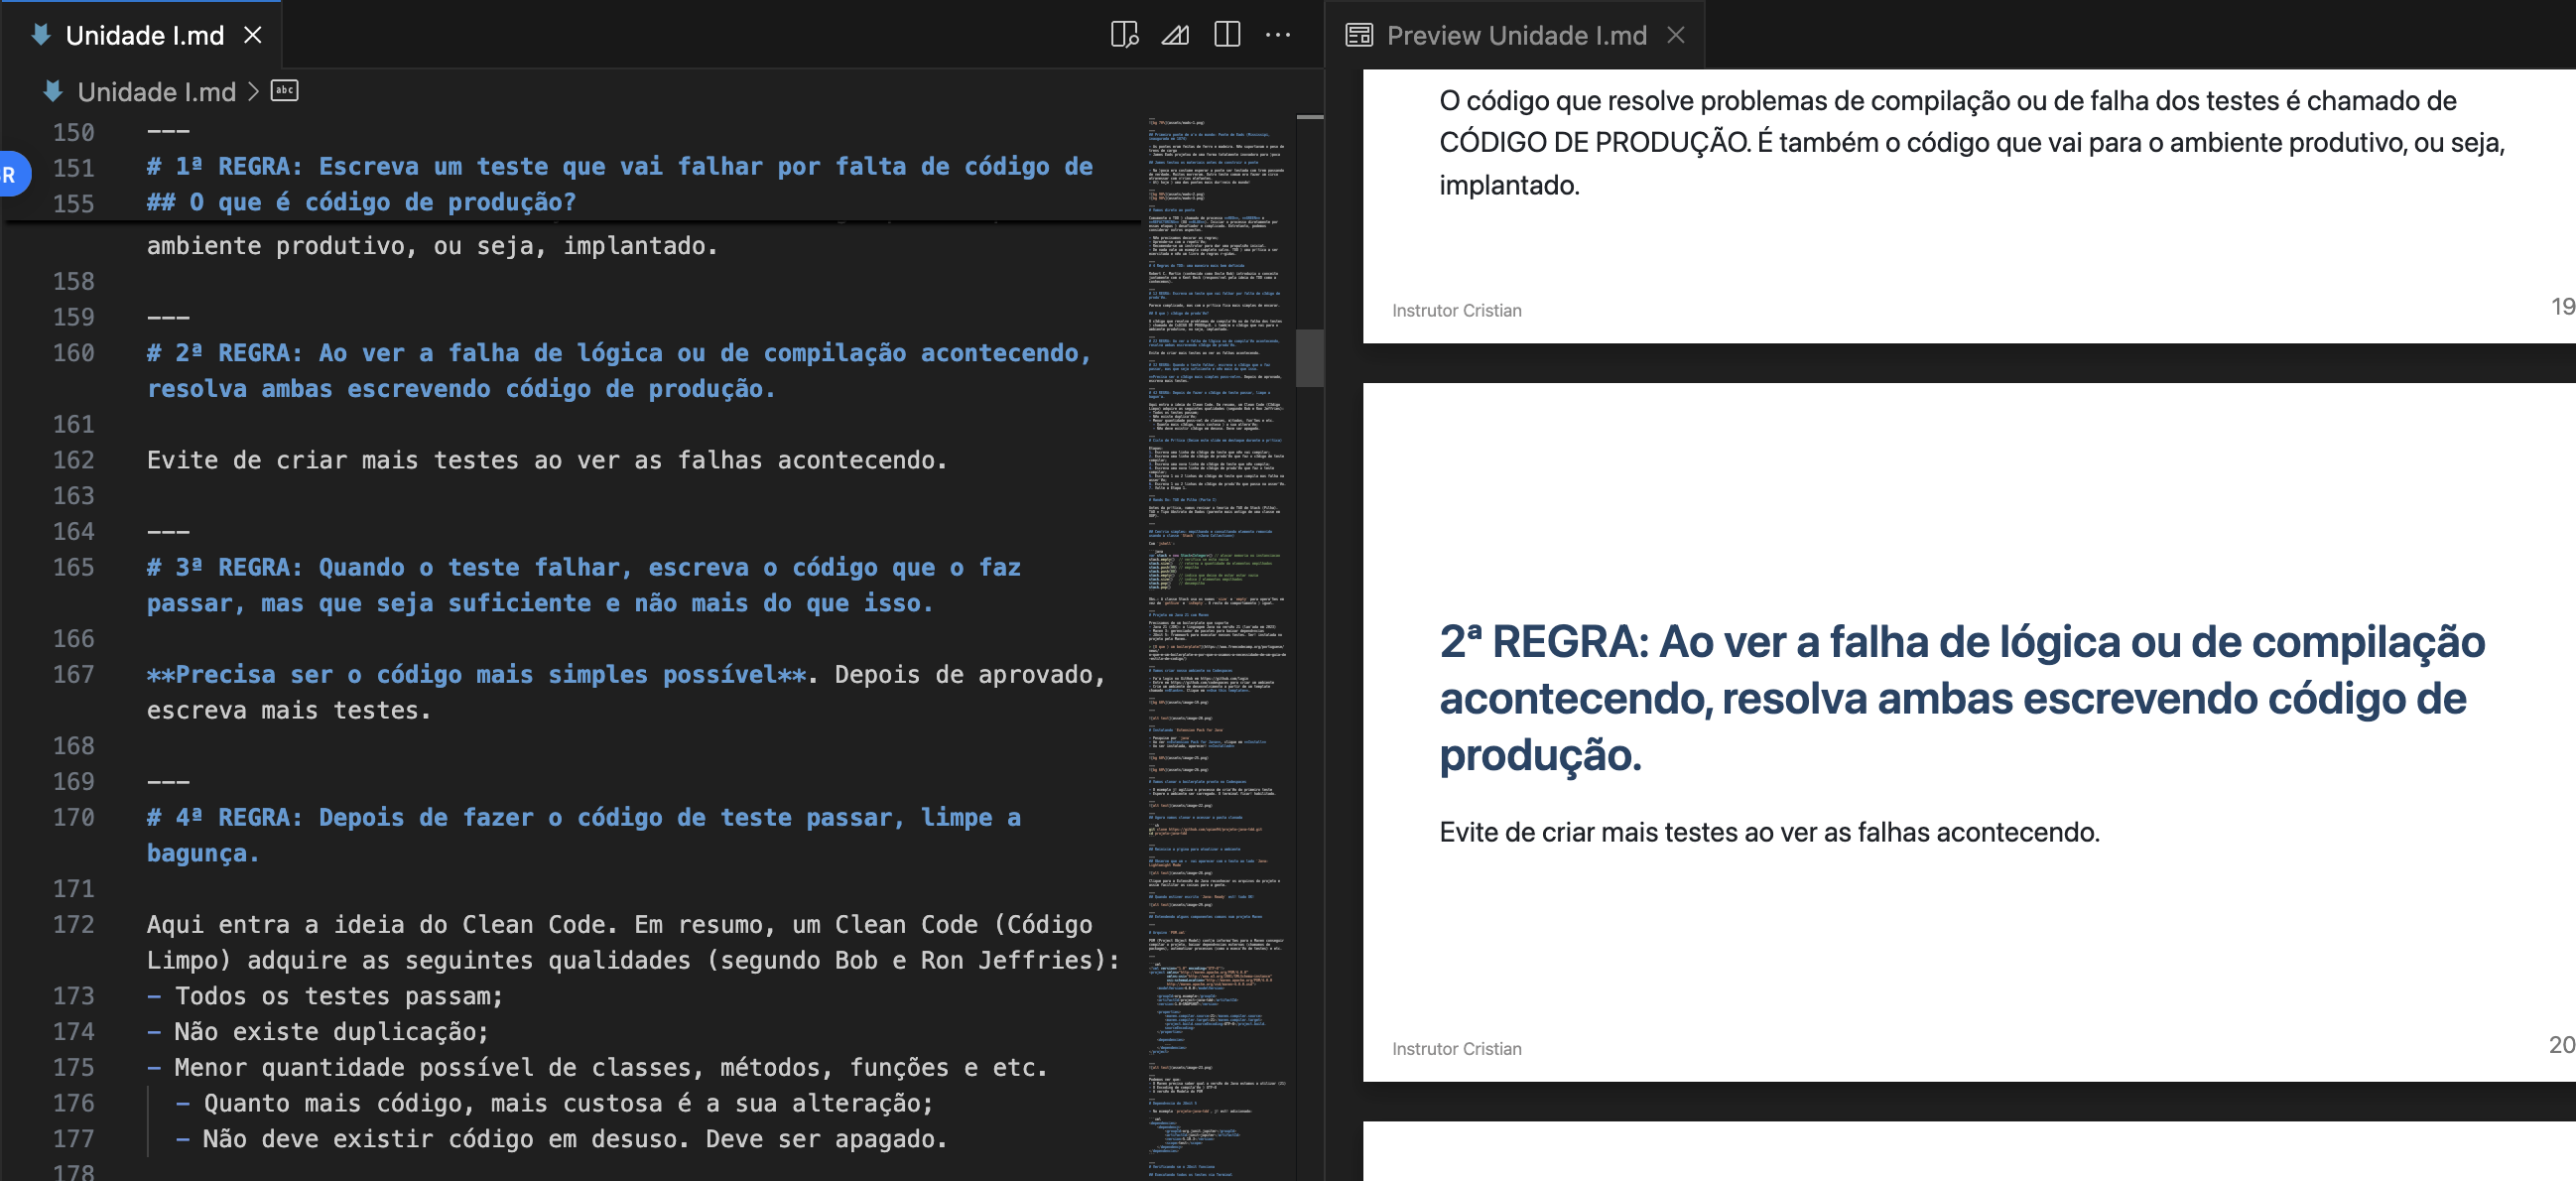Jump to sticky line '# 1ª REGRA: Escreva um teste'
This screenshot has height=1181, width=2576.
(x=619, y=166)
